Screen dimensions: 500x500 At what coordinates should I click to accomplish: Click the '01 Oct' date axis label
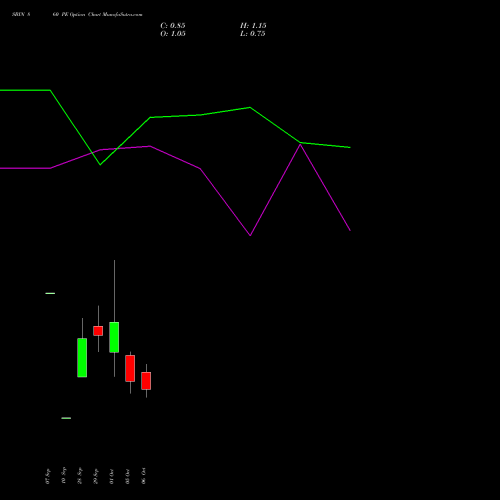[112, 476]
